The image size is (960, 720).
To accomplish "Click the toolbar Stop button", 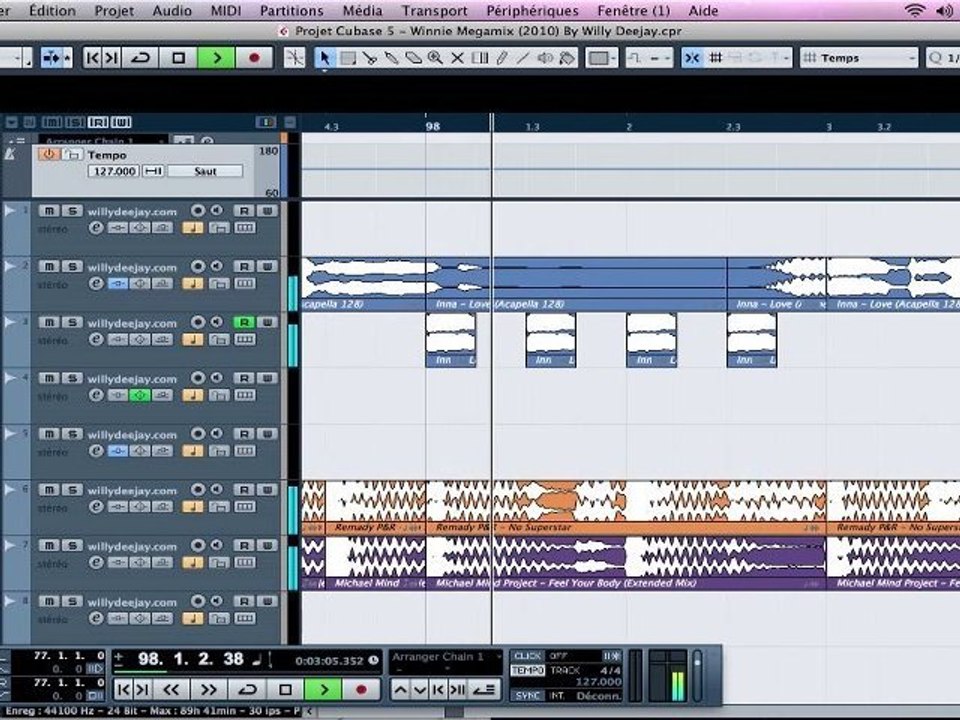I will (x=179, y=58).
